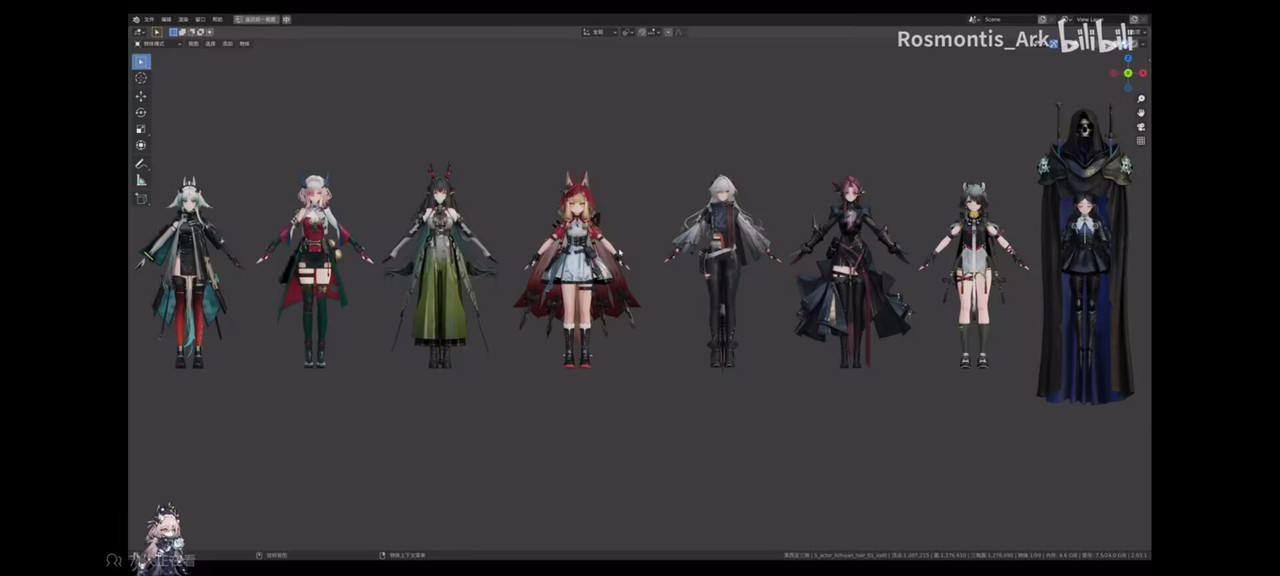1280x576 pixels.
Task: Open the Scene selector dropdown
Action: (x=974, y=19)
